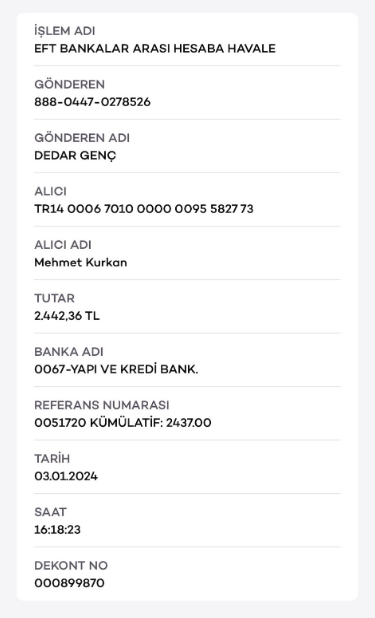This screenshot has height=618, width=375.
Task: Click the EFT BANKALAR ARASI HESABA HAVALE text
Action: [x=155, y=48]
